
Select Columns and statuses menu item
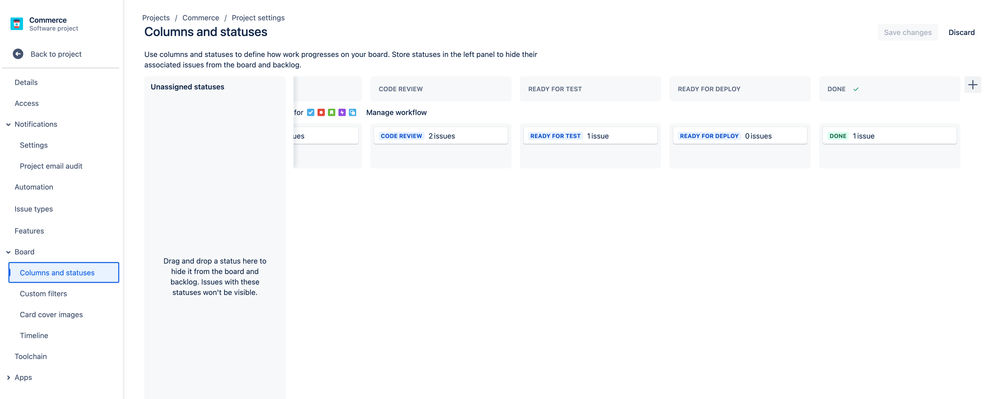tap(64, 272)
